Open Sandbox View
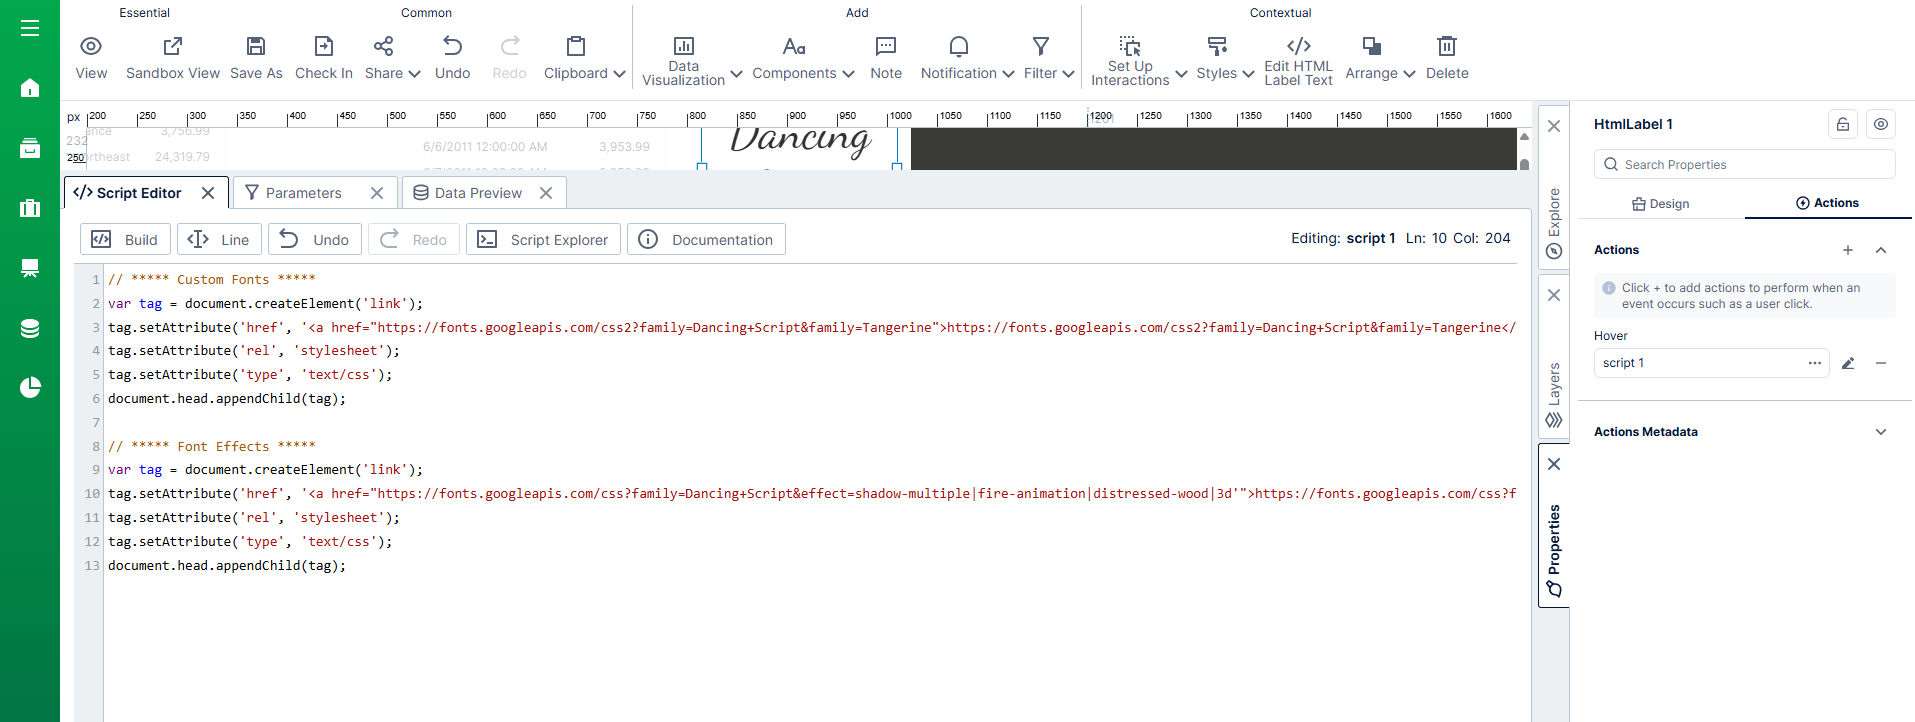 pos(173,58)
